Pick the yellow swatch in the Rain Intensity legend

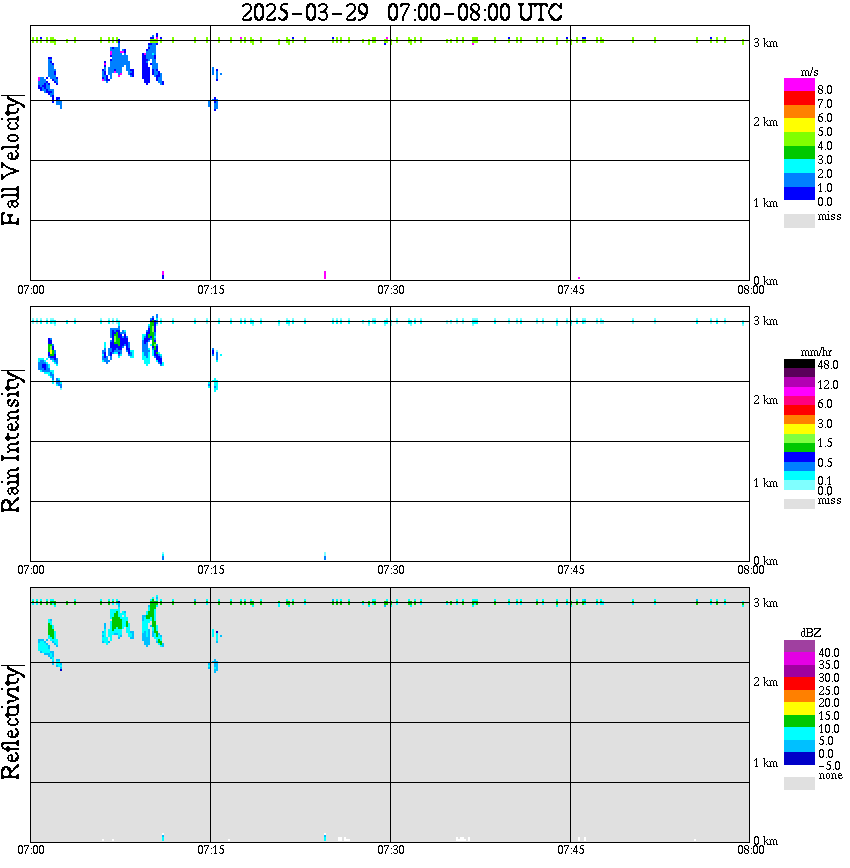tap(799, 429)
